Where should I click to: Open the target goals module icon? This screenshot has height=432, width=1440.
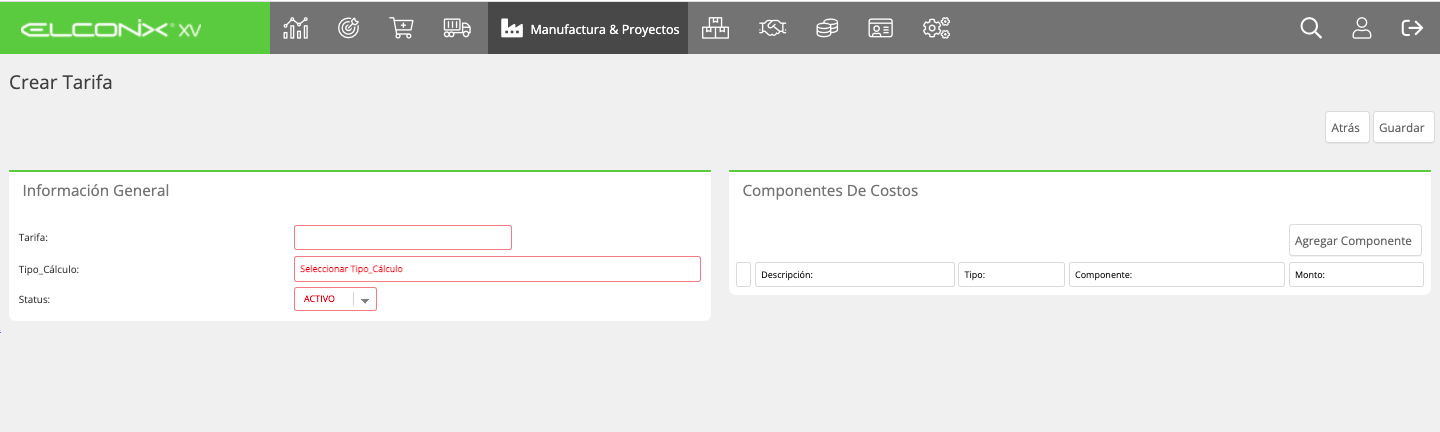[348, 28]
